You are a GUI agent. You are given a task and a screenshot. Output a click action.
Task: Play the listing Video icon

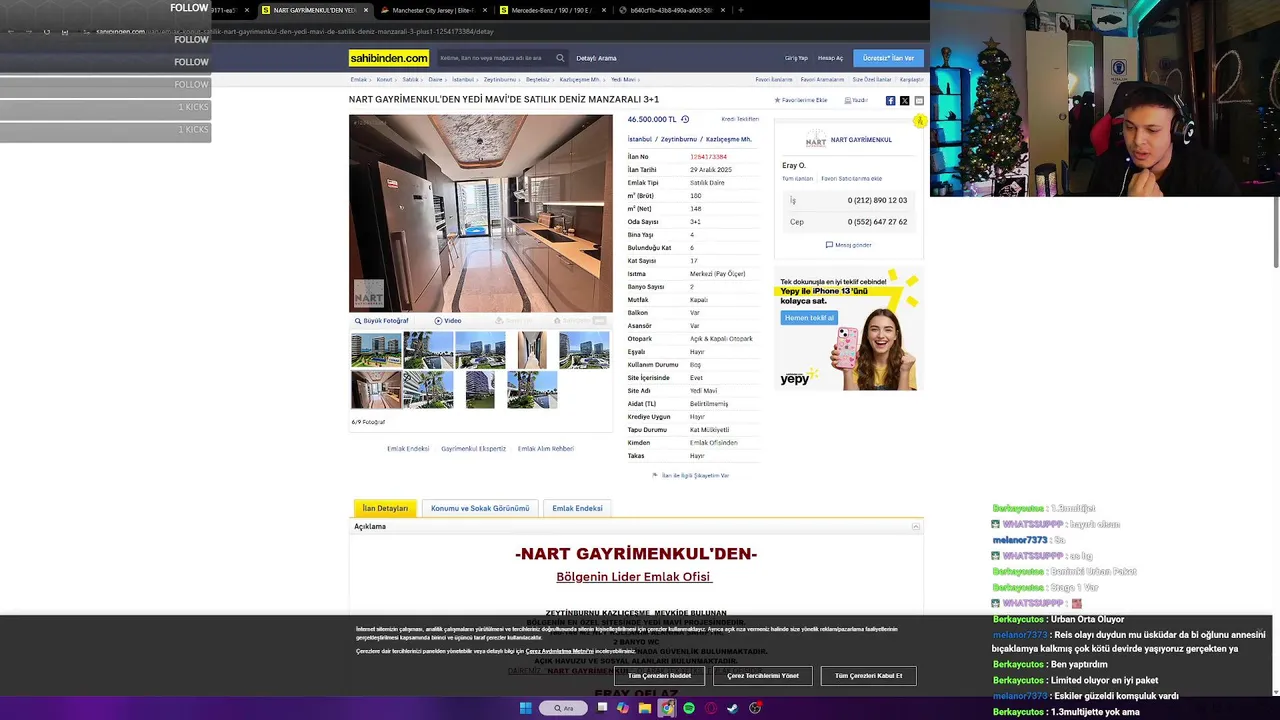[x=438, y=321]
